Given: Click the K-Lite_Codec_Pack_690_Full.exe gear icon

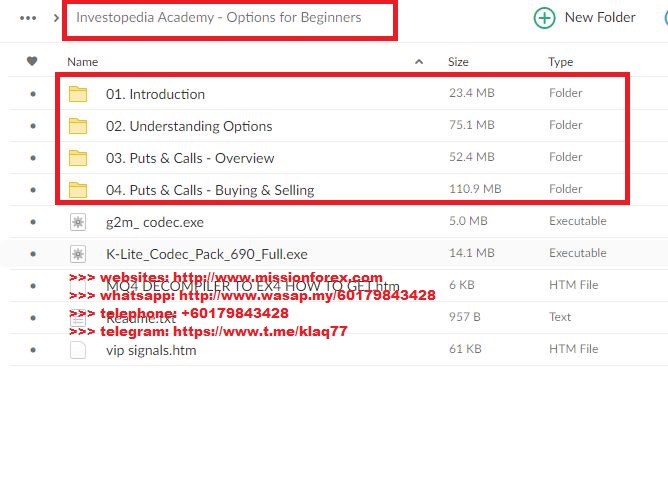Looking at the screenshot, I should tap(78, 254).
